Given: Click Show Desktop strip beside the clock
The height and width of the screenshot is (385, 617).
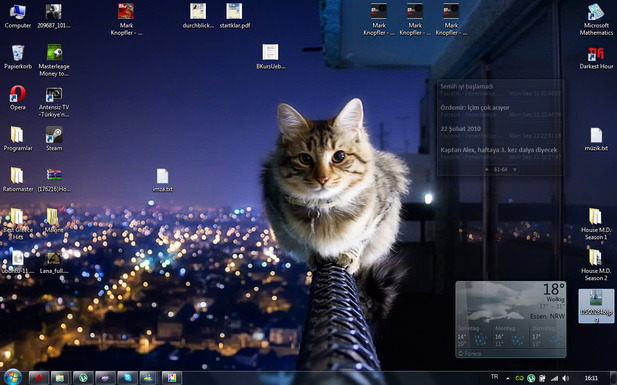Looking at the screenshot, I should coord(613,378).
